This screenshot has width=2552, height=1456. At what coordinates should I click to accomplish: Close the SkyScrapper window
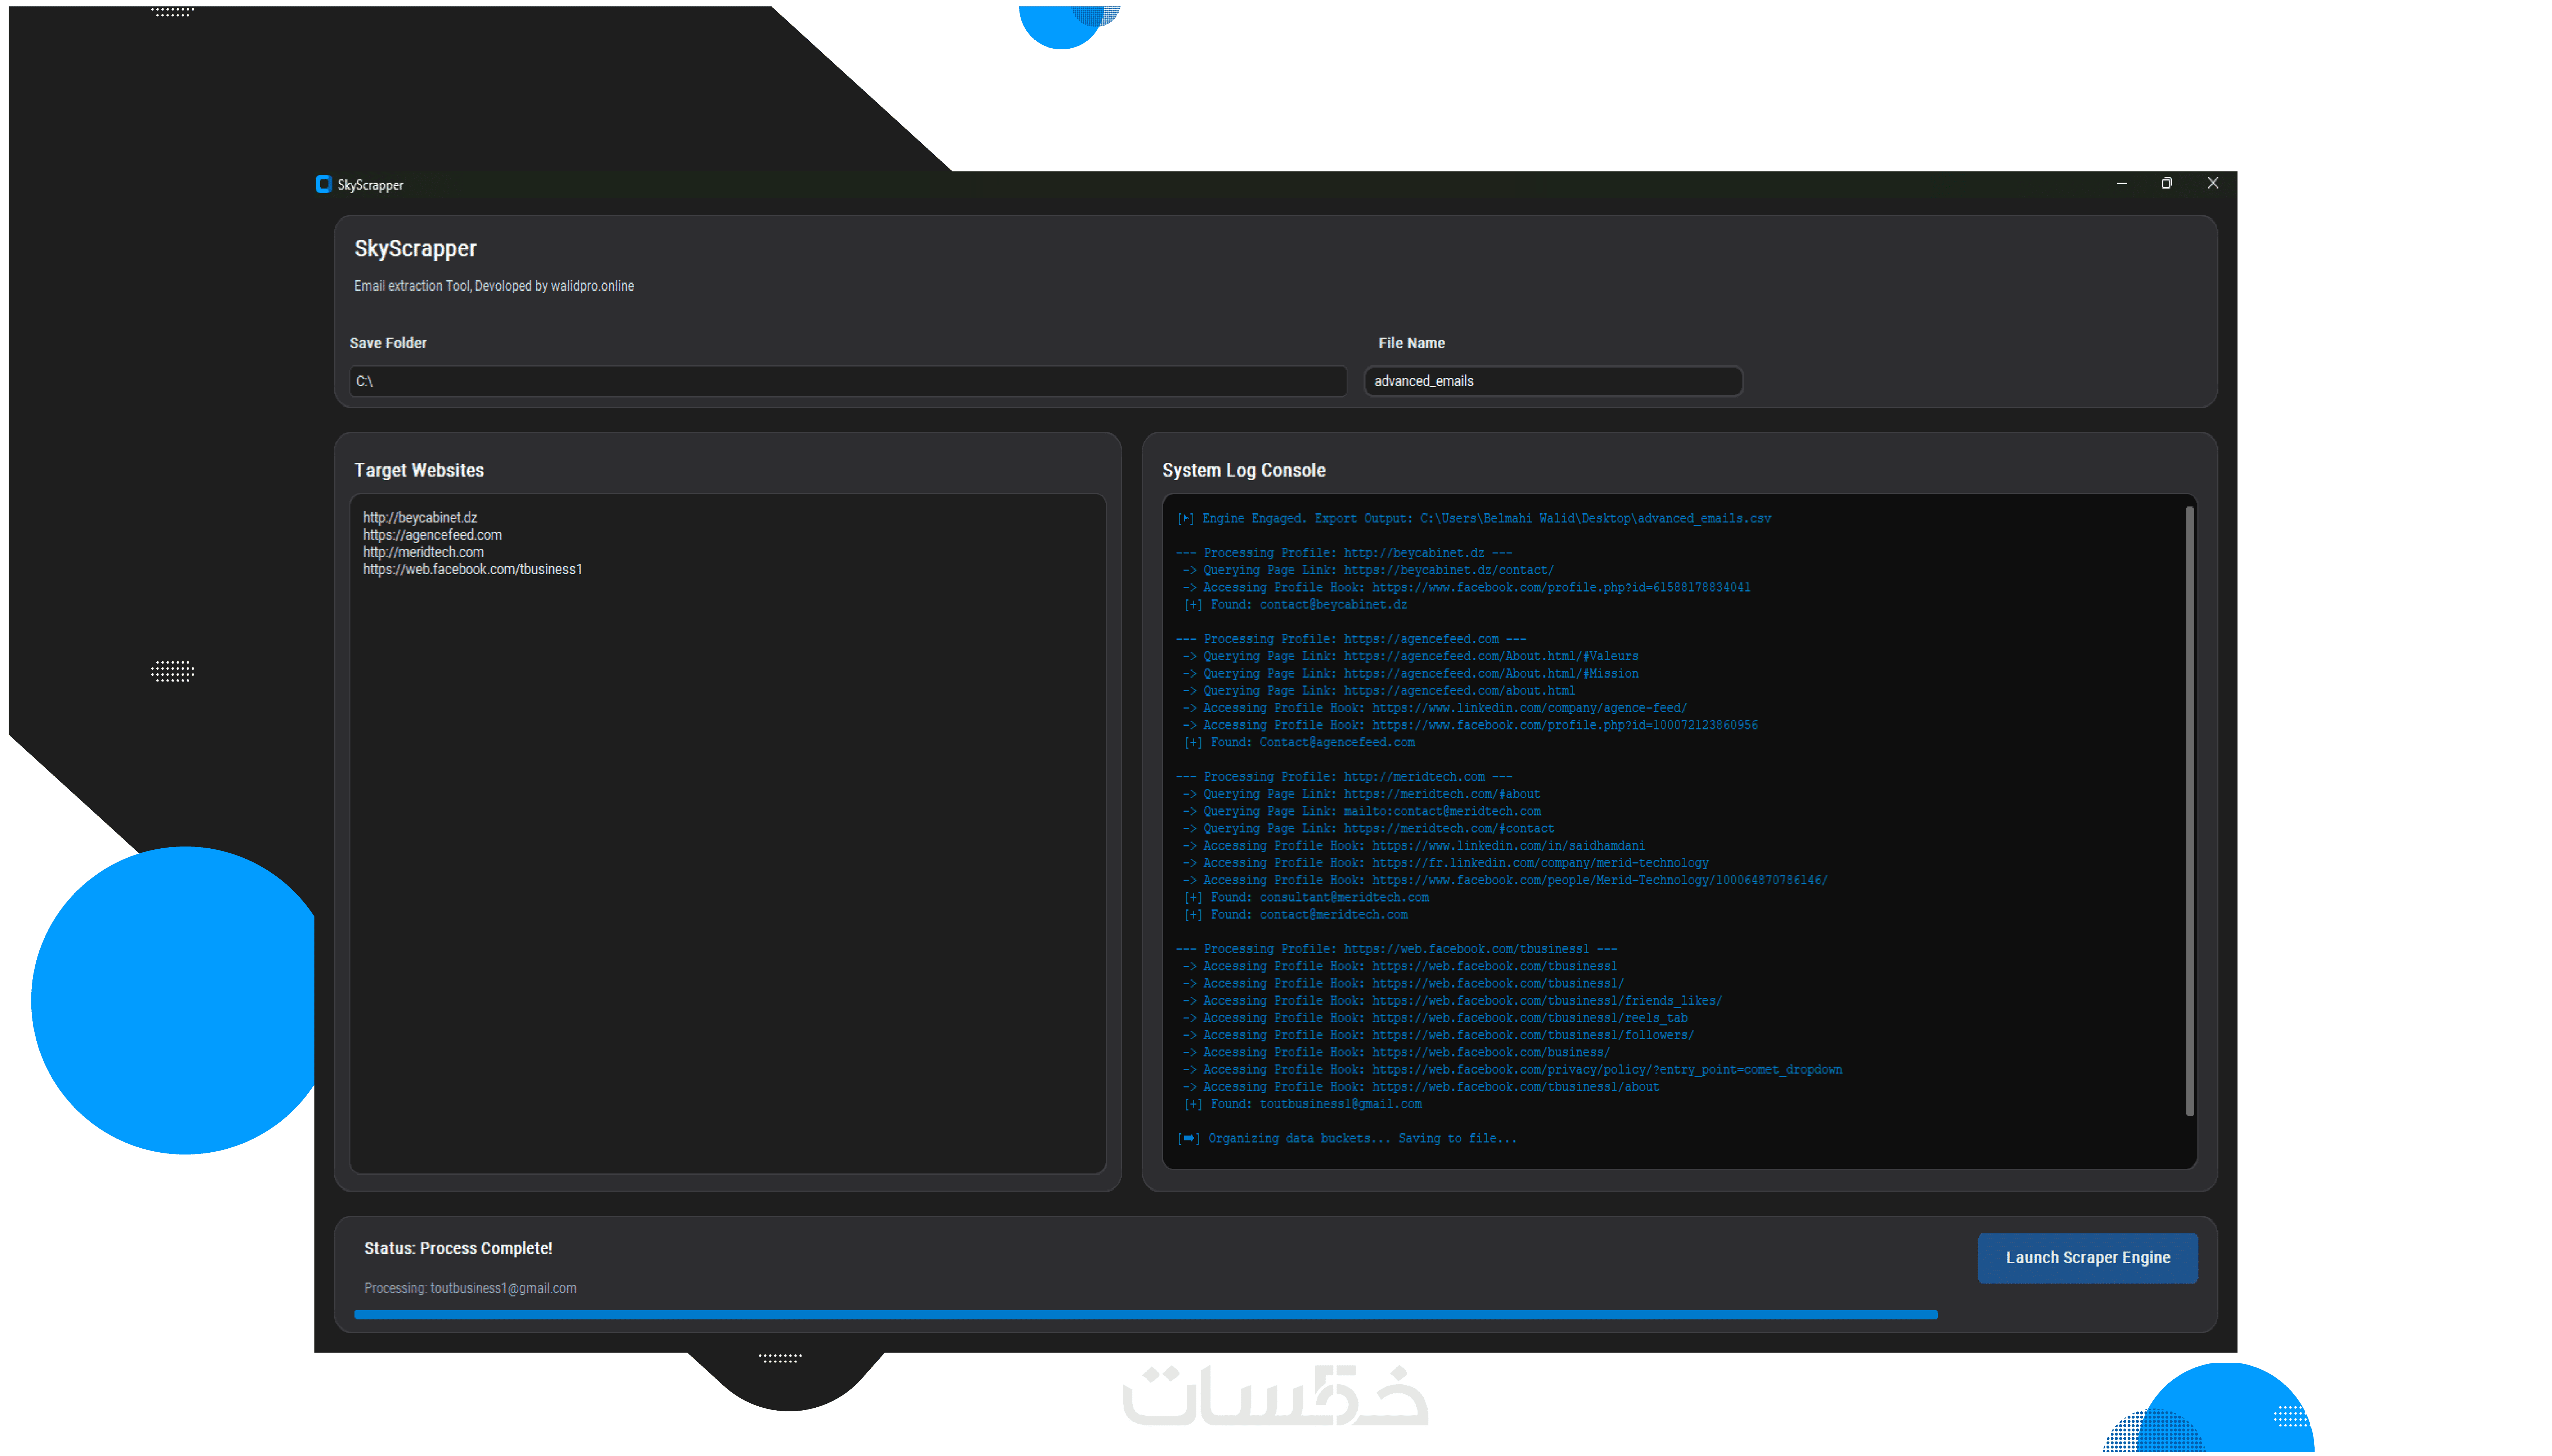[2213, 183]
